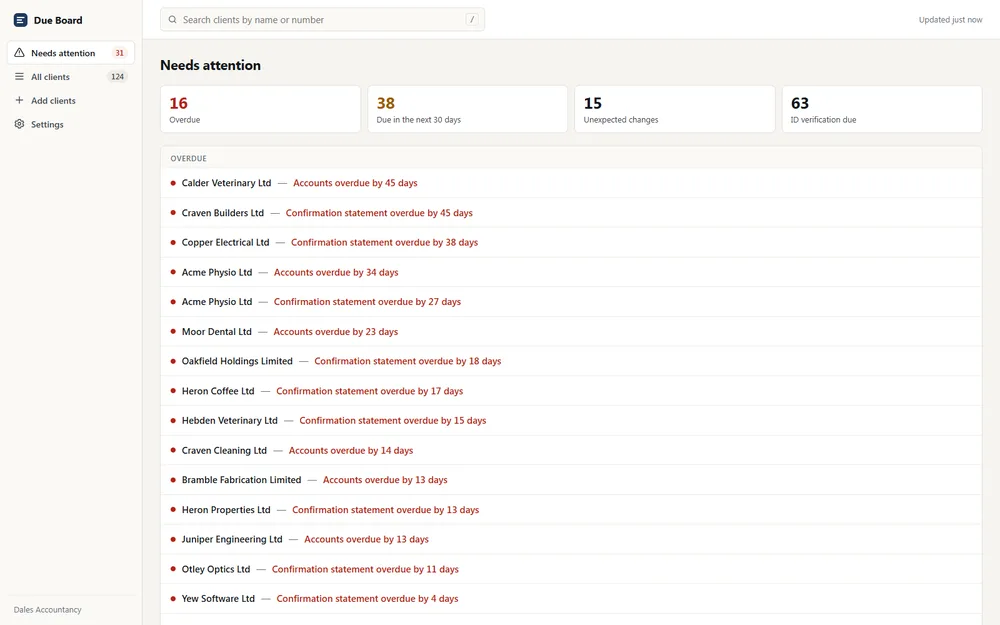Open Craven Builders Ltd overdue row

(571, 212)
